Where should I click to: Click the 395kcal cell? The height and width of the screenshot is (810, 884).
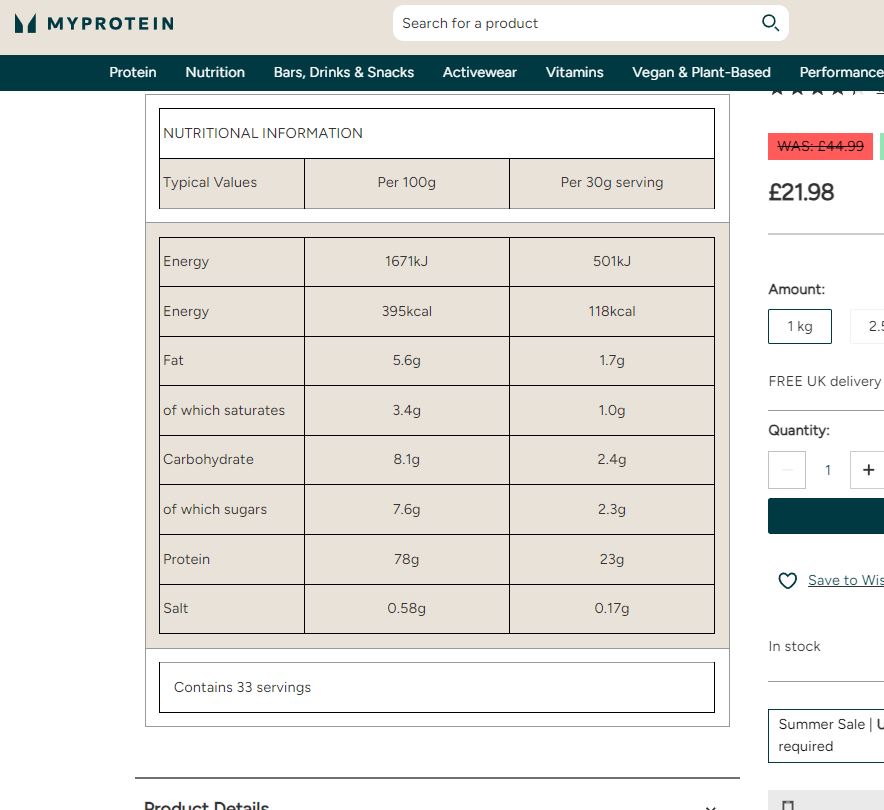[x=406, y=311]
